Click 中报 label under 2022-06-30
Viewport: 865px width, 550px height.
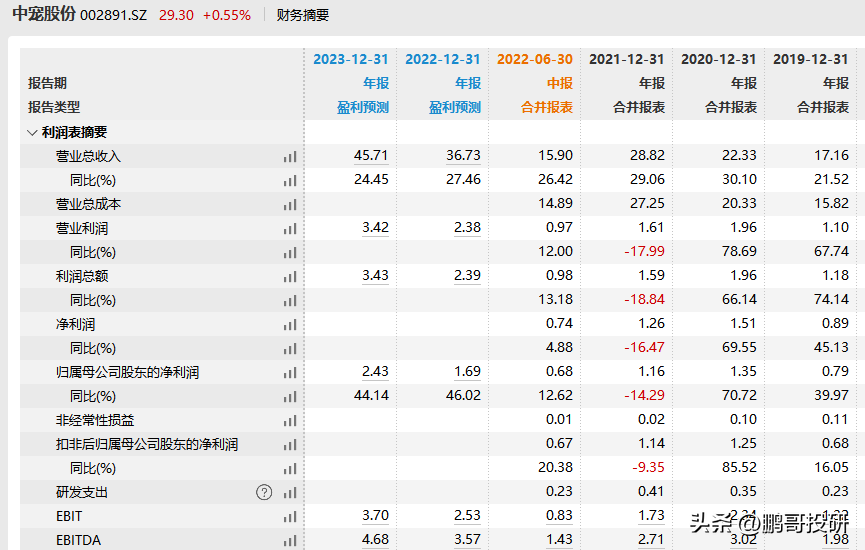560,83
